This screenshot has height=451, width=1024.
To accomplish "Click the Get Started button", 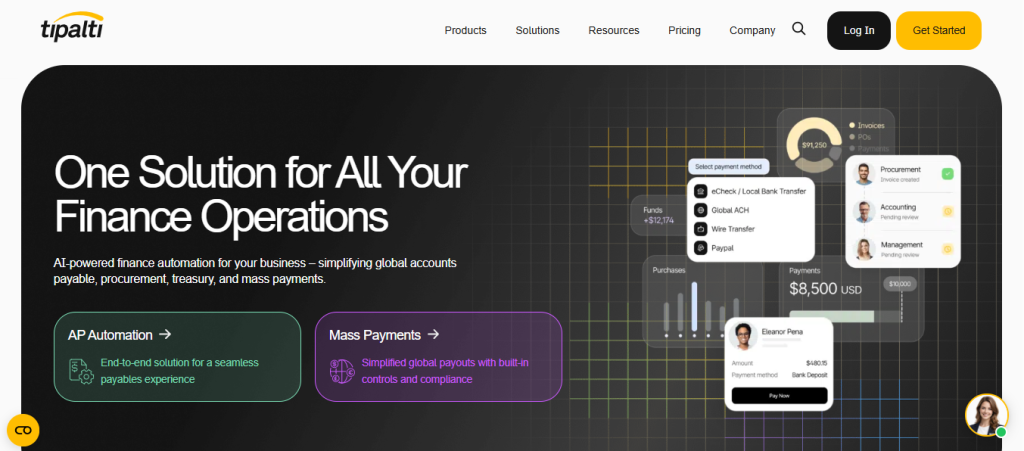I will point(938,31).
